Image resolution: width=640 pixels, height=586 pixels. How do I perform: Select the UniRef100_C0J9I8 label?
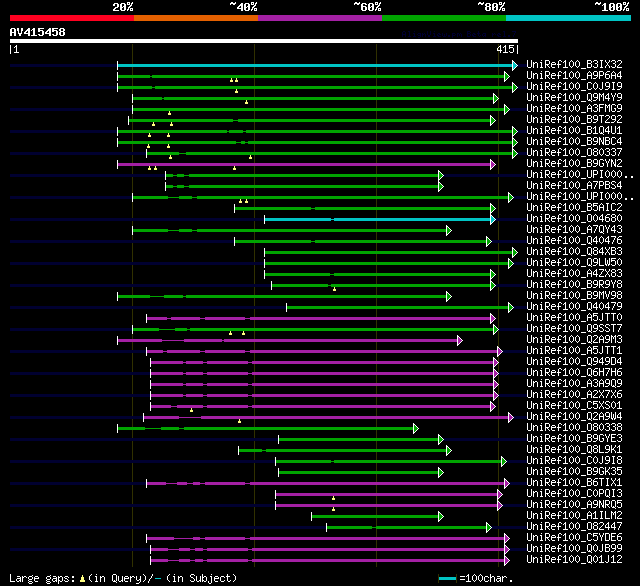click(574, 461)
